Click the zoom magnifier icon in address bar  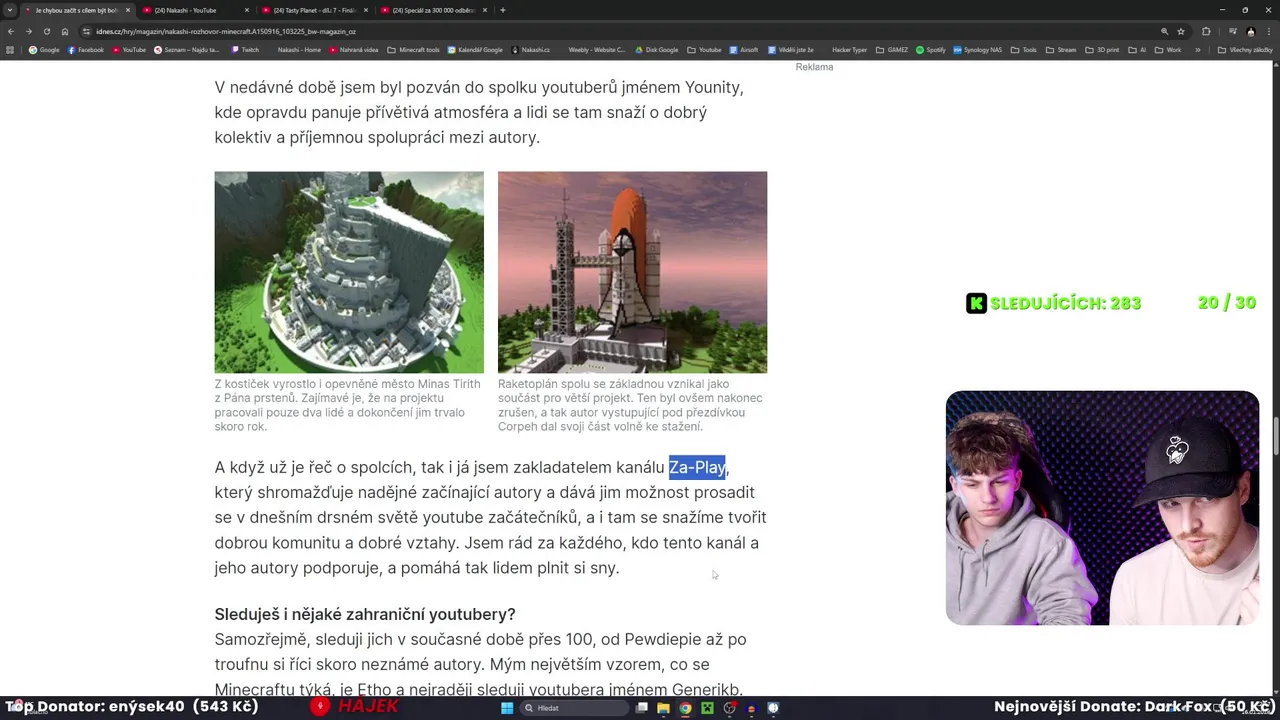click(x=1164, y=31)
